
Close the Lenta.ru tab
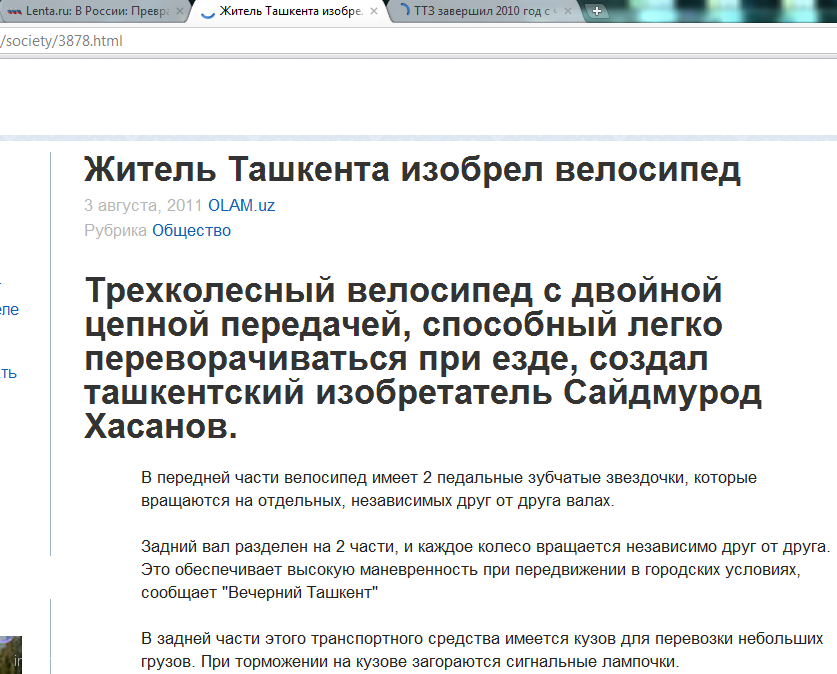click(180, 12)
